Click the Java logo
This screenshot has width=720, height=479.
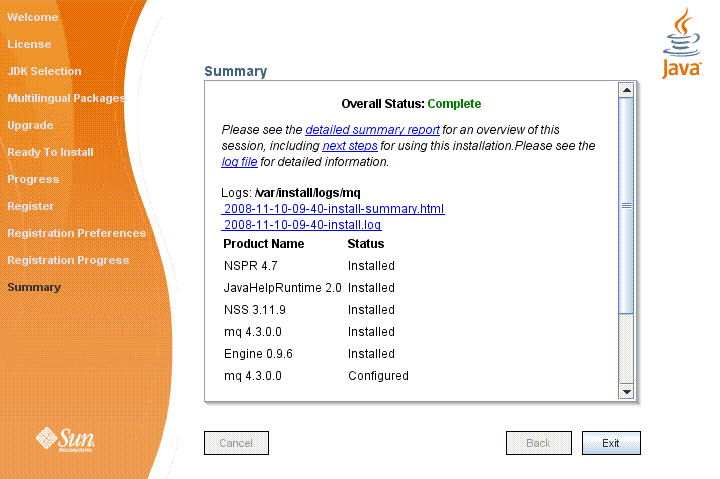pos(681,43)
